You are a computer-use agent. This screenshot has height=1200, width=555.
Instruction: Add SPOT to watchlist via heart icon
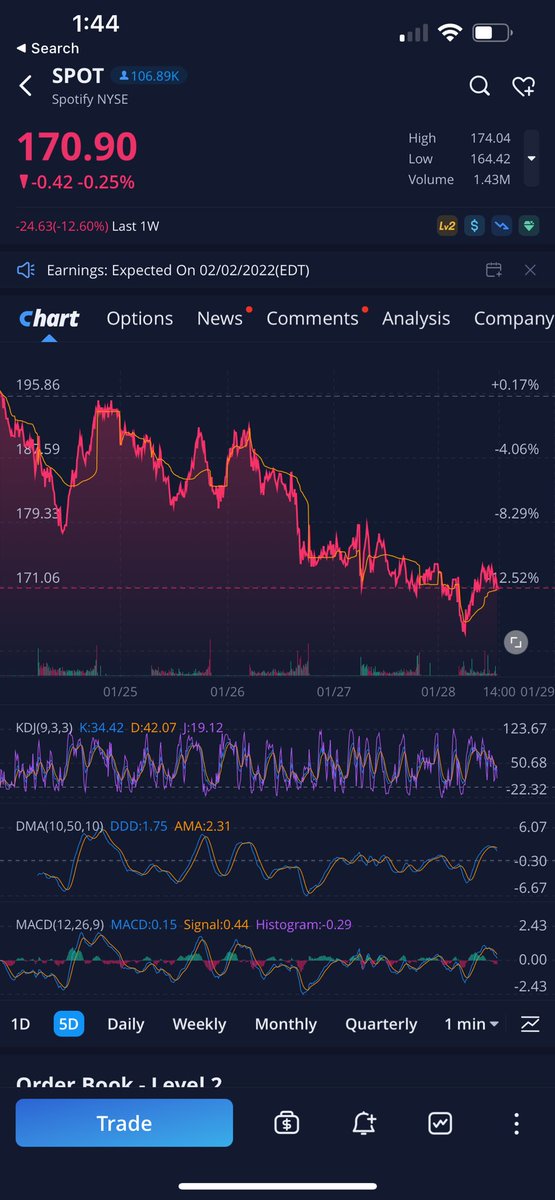pyautogui.click(x=523, y=87)
